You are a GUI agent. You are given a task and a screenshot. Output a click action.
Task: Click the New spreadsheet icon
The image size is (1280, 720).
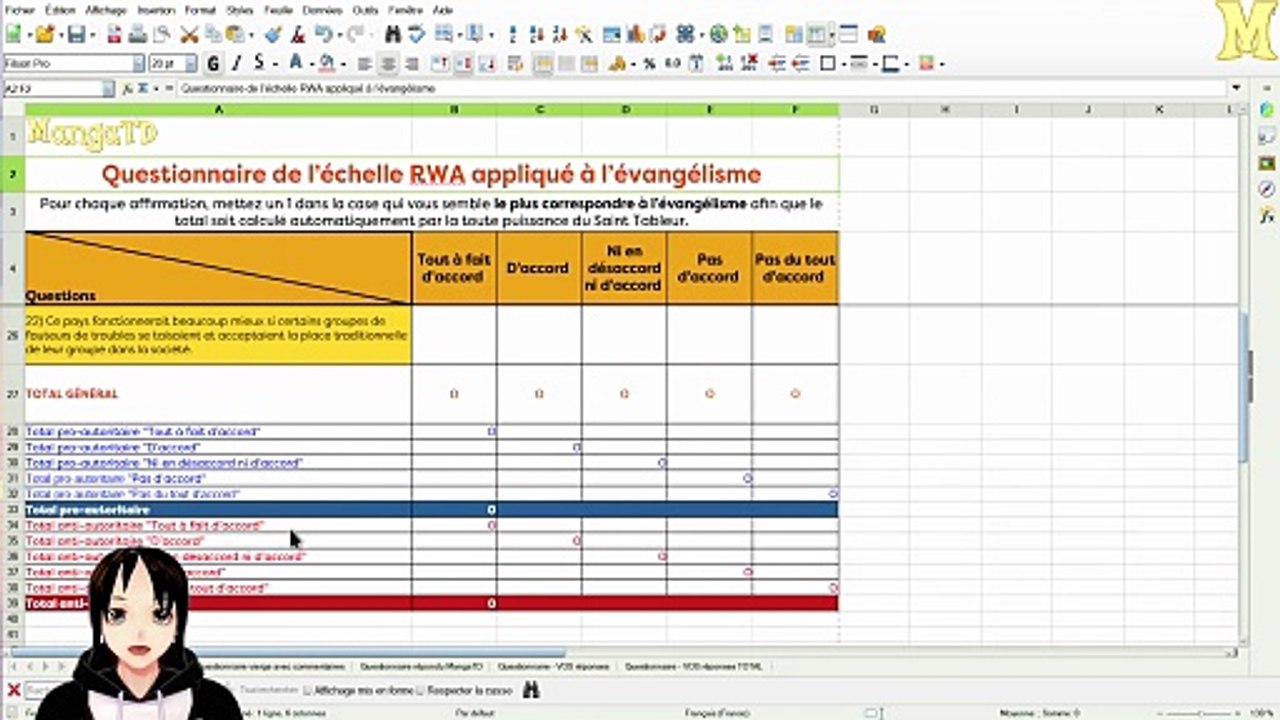[x=14, y=34]
